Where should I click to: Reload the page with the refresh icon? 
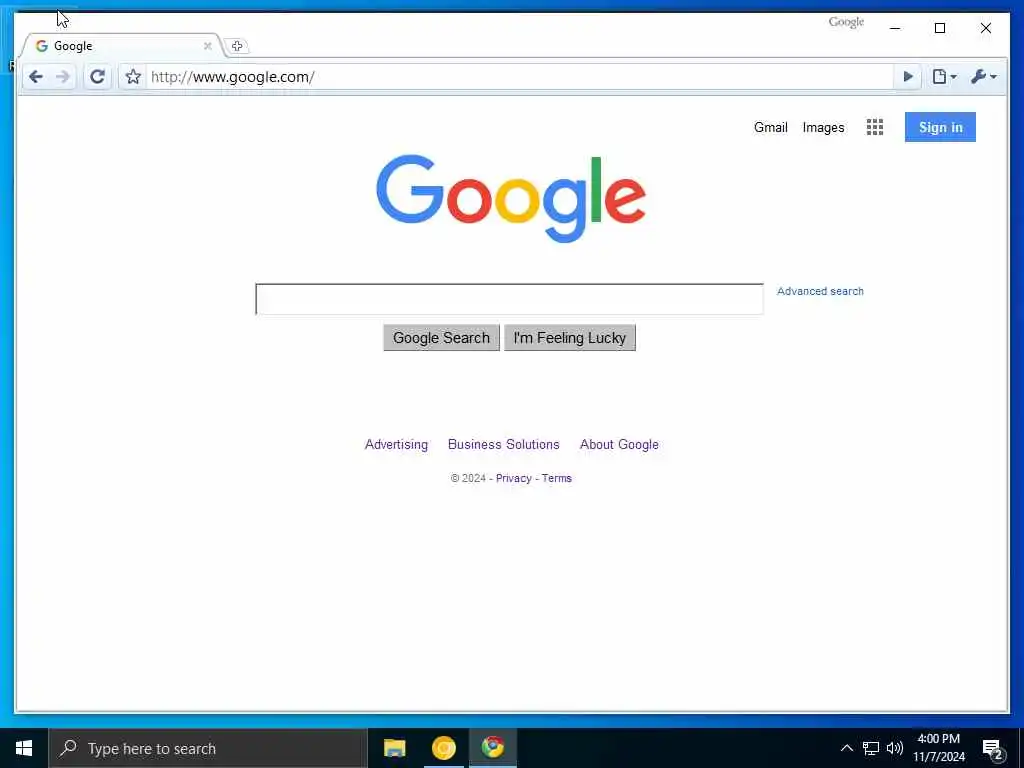97,77
